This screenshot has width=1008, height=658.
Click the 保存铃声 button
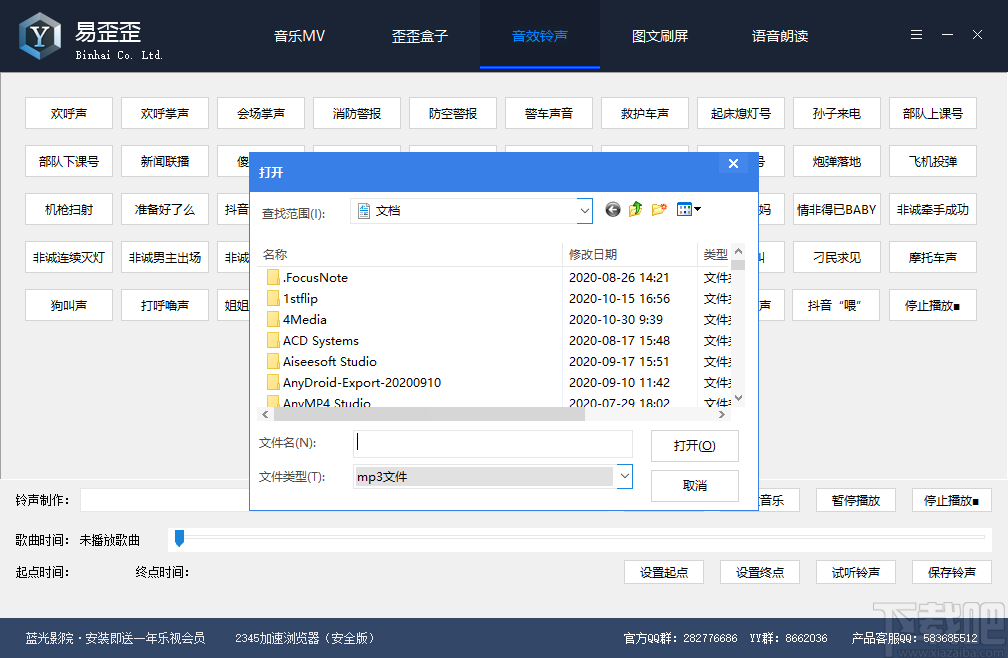(951, 572)
